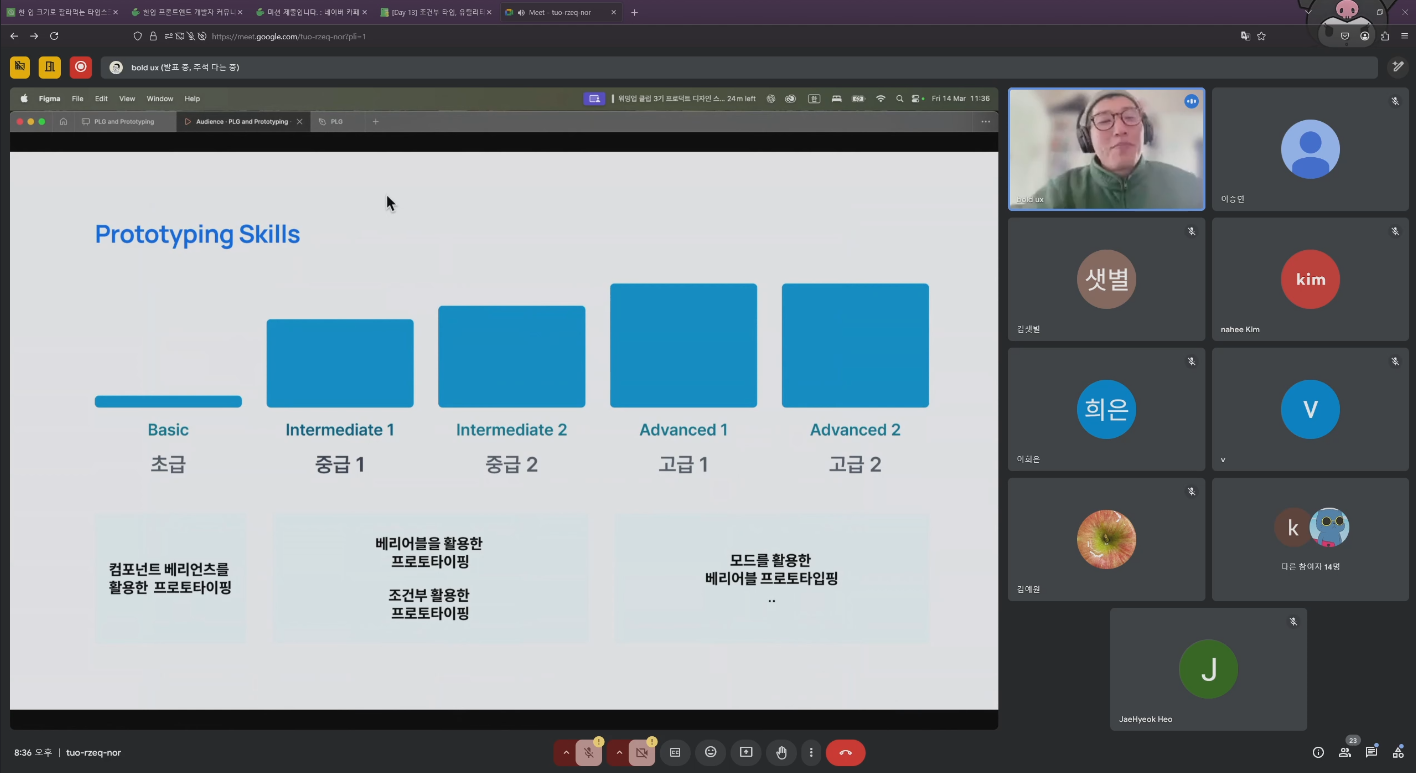The width and height of the screenshot is (1416, 773).
Task: Expand video settings arrow beside camera
Action: [619, 752]
